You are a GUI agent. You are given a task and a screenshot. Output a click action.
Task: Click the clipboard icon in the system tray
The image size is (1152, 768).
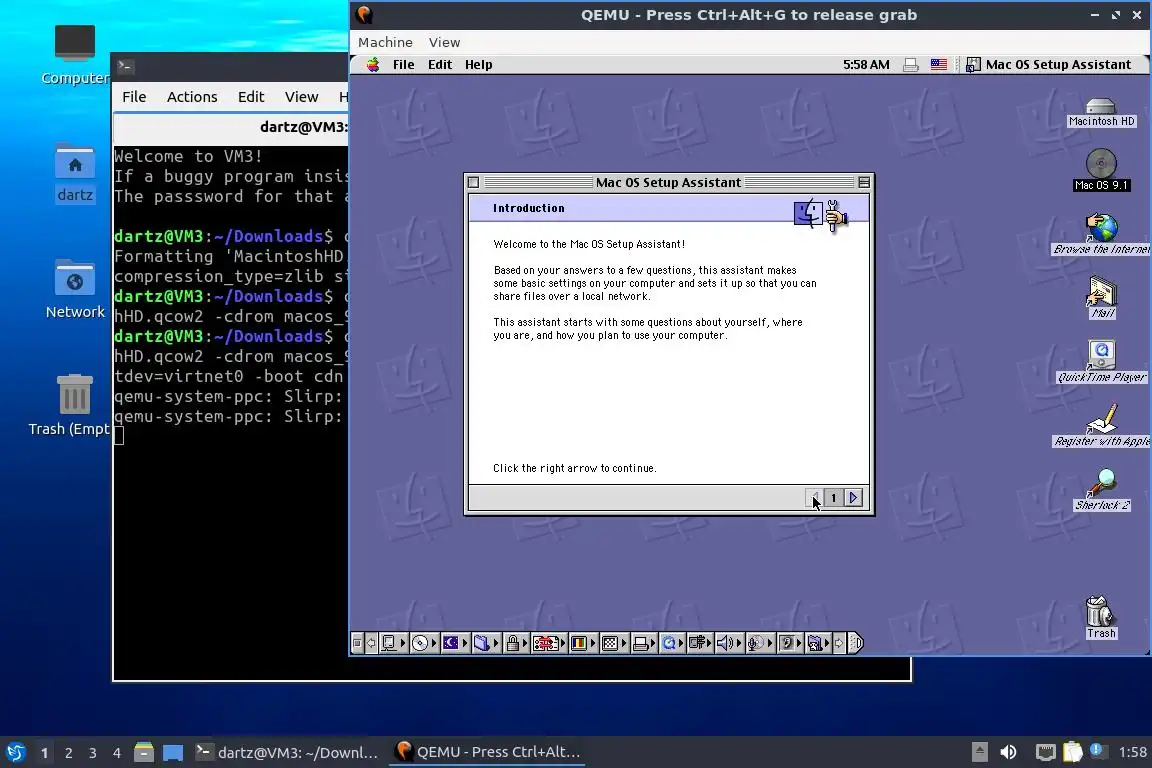(1073, 752)
